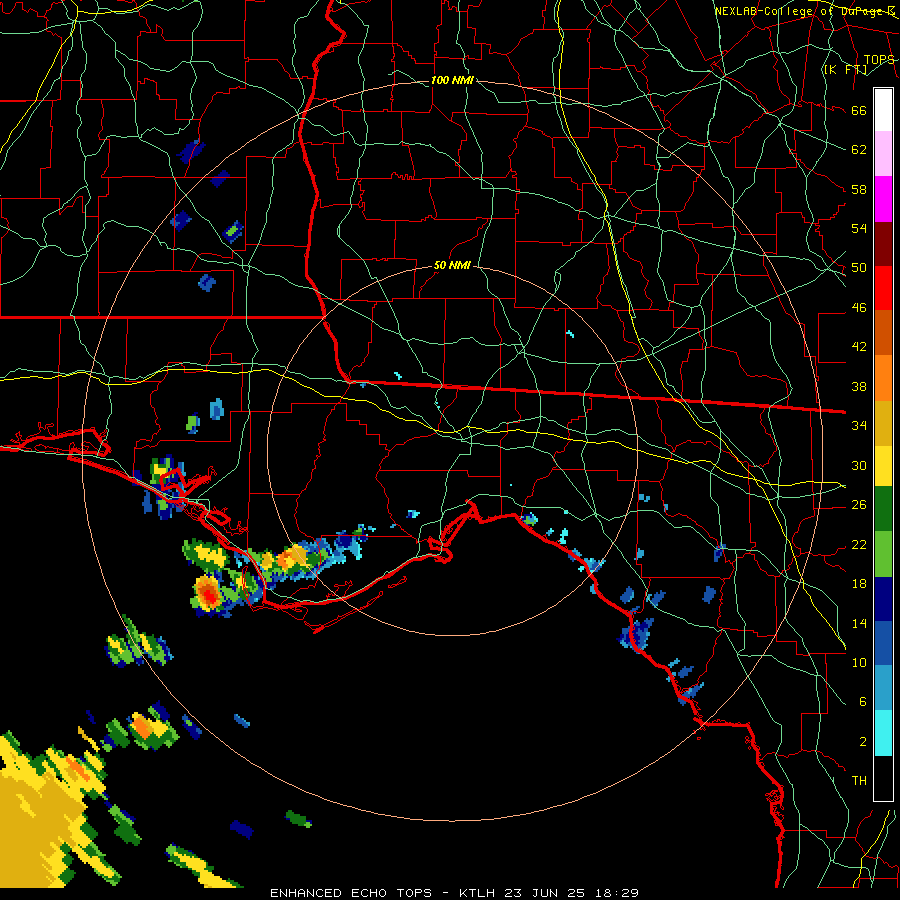Click the legend value '54'

[859, 228]
